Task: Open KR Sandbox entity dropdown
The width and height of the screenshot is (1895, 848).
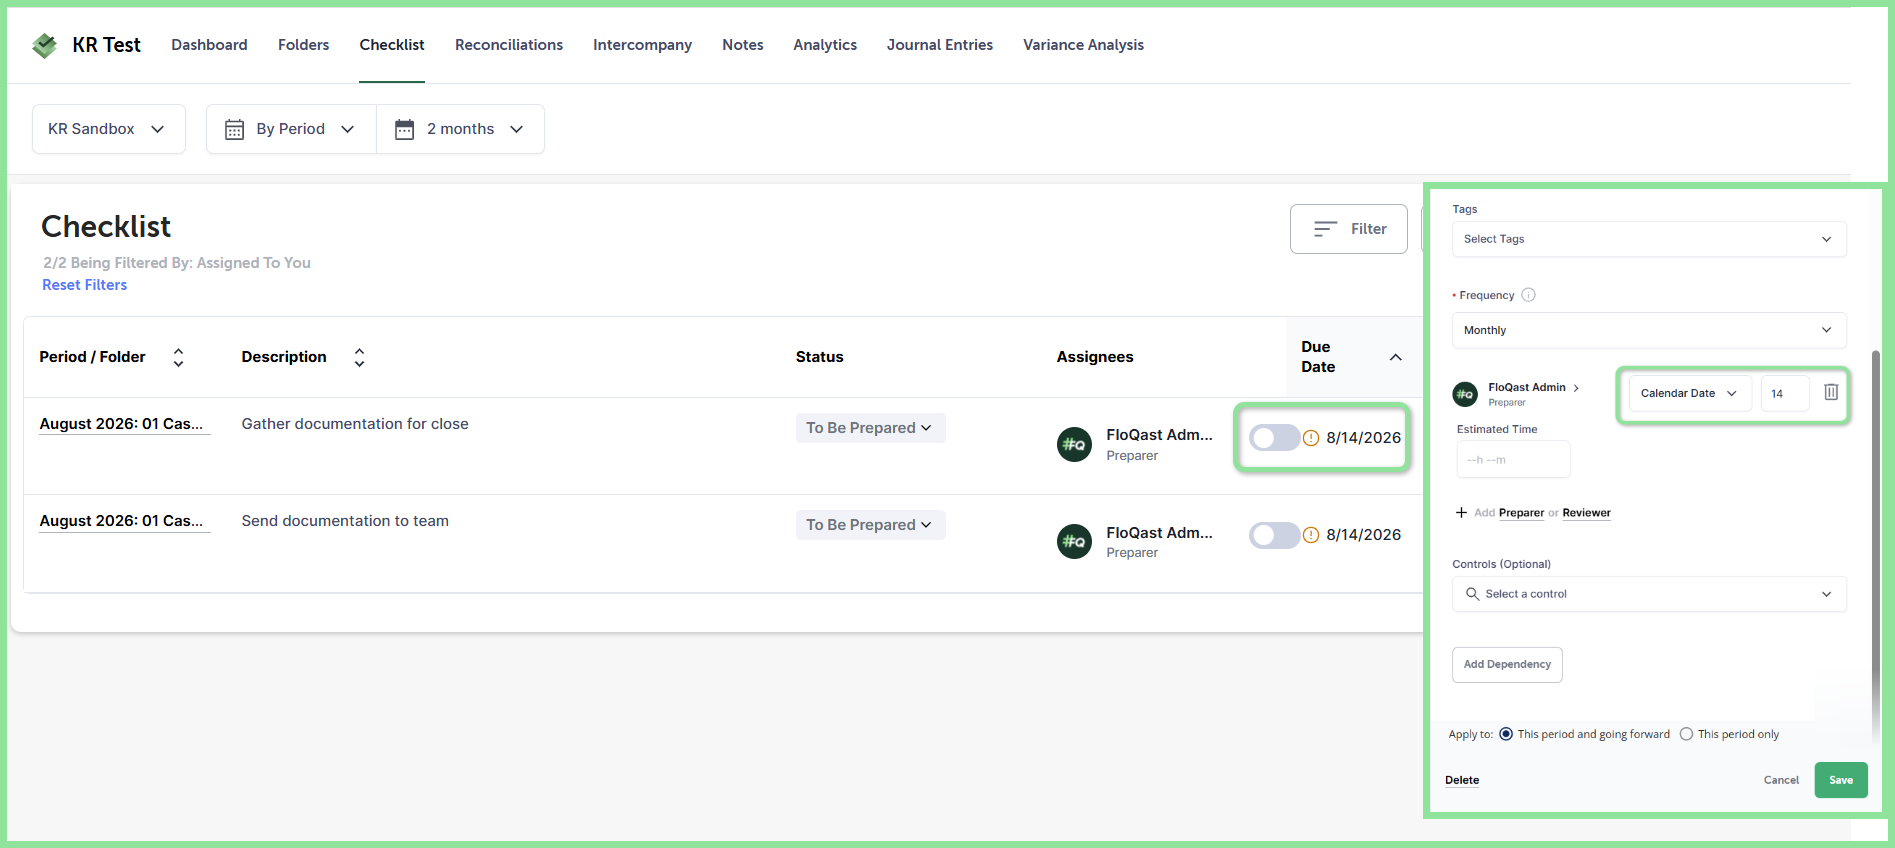Action: click(x=109, y=129)
